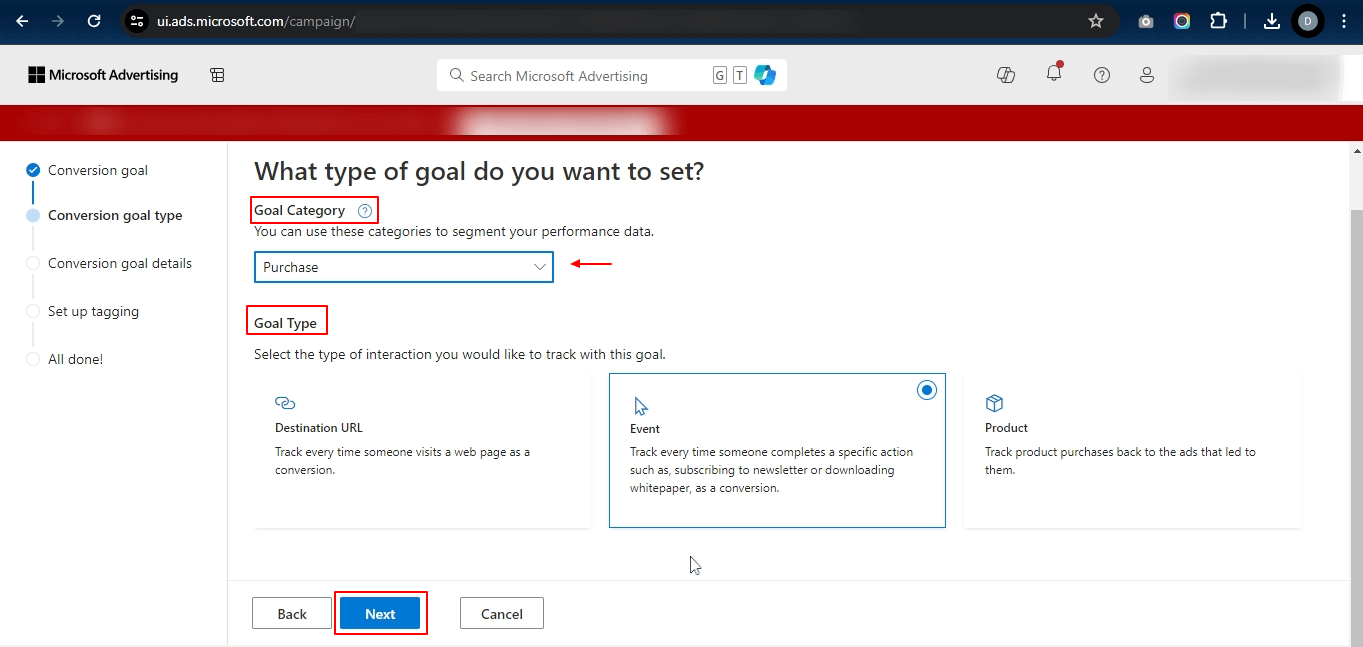Viewport: 1363px width, 647px height.
Task: Click the Goal Category help tooltip icon
Action: pos(365,211)
